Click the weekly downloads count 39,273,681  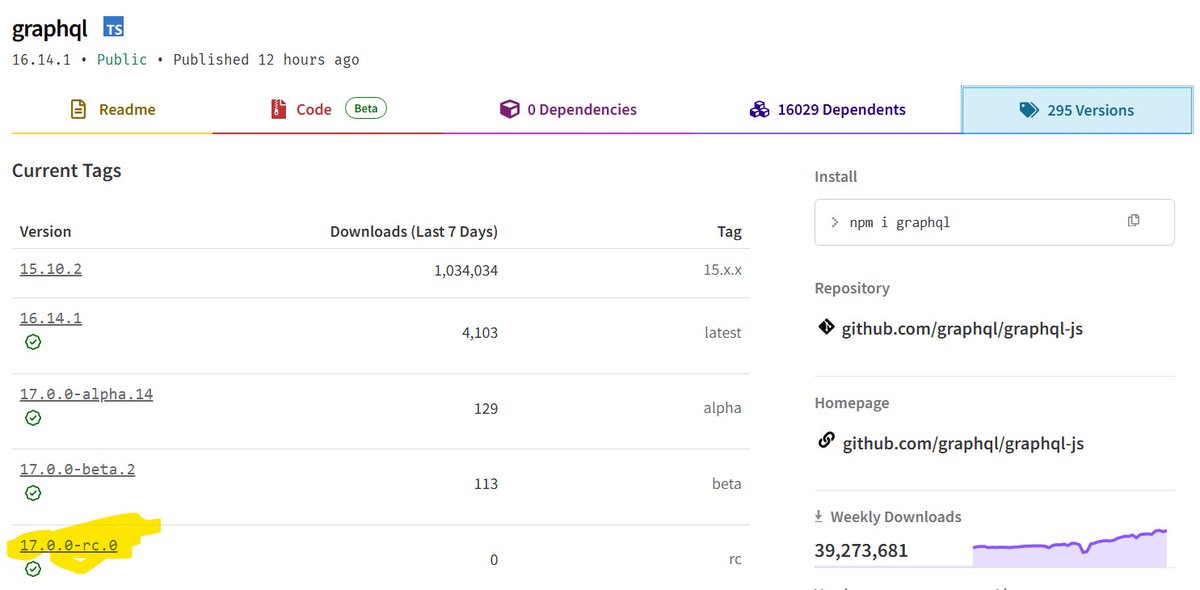[861, 550]
